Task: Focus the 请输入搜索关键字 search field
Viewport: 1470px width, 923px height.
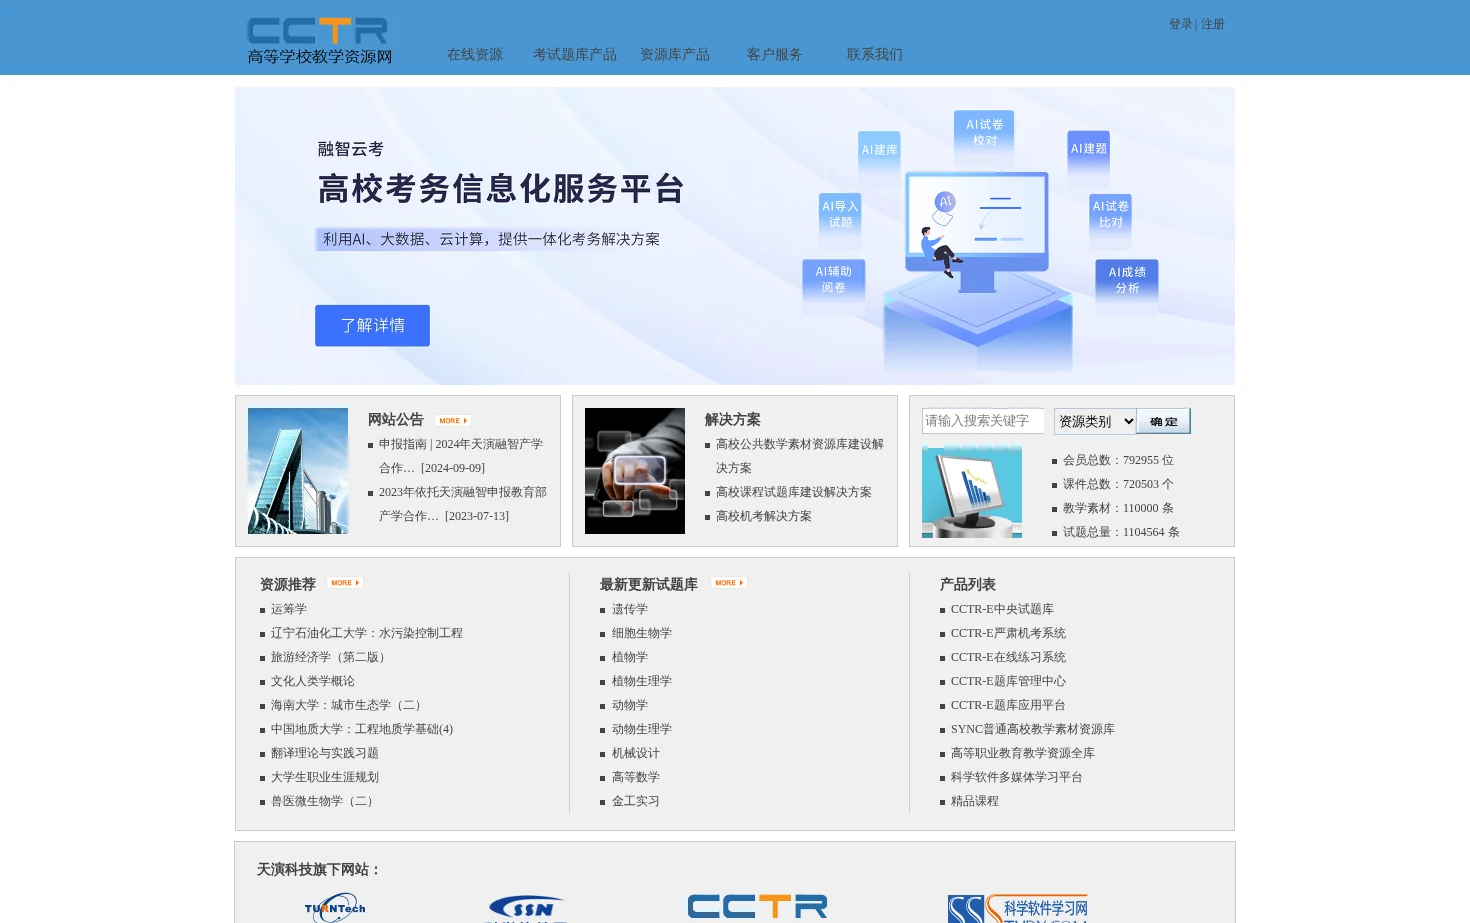Action: pos(983,421)
